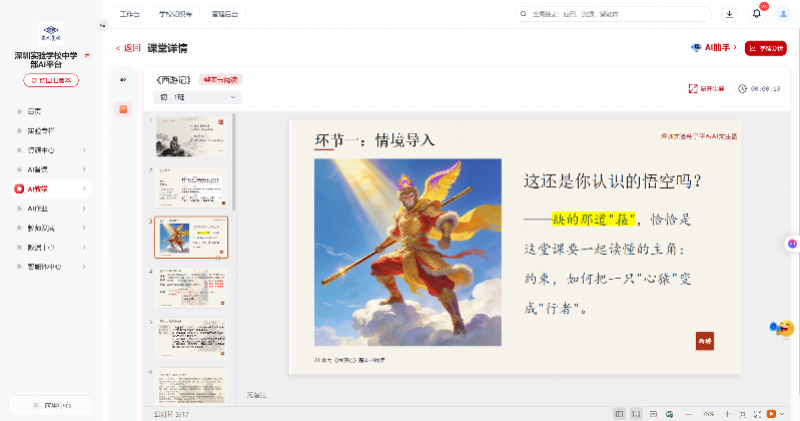Click the green round icon in the status bar
This screenshot has width=800, height=421.
[x=669, y=414]
